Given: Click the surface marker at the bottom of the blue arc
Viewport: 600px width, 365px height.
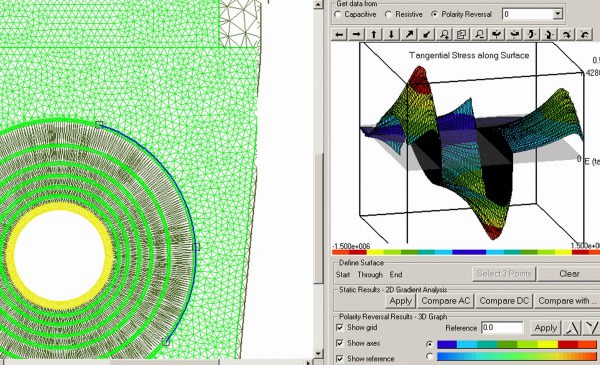Looking at the screenshot, I should pos(166,342).
